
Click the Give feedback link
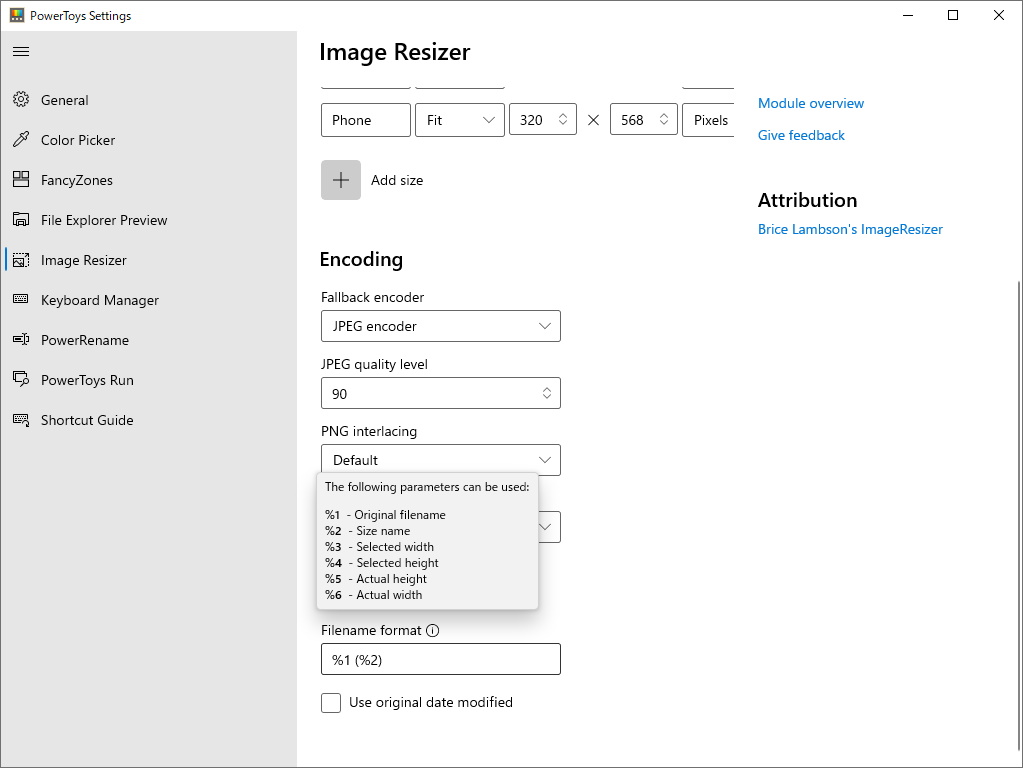(801, 135)
